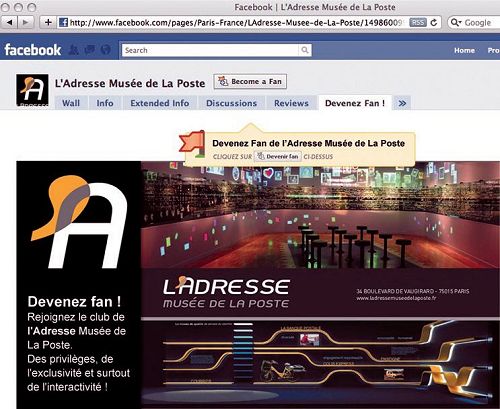Click the address bar URL field
Viewport: 500px width, 409px height.
click(233, 22)
